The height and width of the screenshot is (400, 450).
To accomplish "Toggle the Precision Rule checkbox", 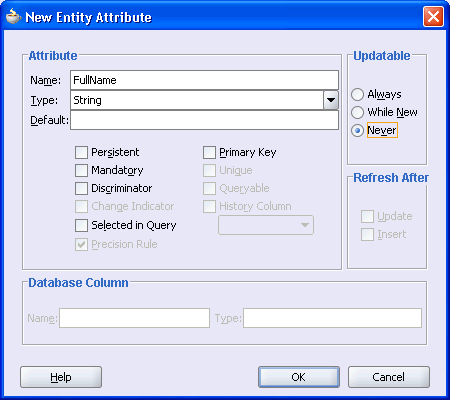I will 81,245.
